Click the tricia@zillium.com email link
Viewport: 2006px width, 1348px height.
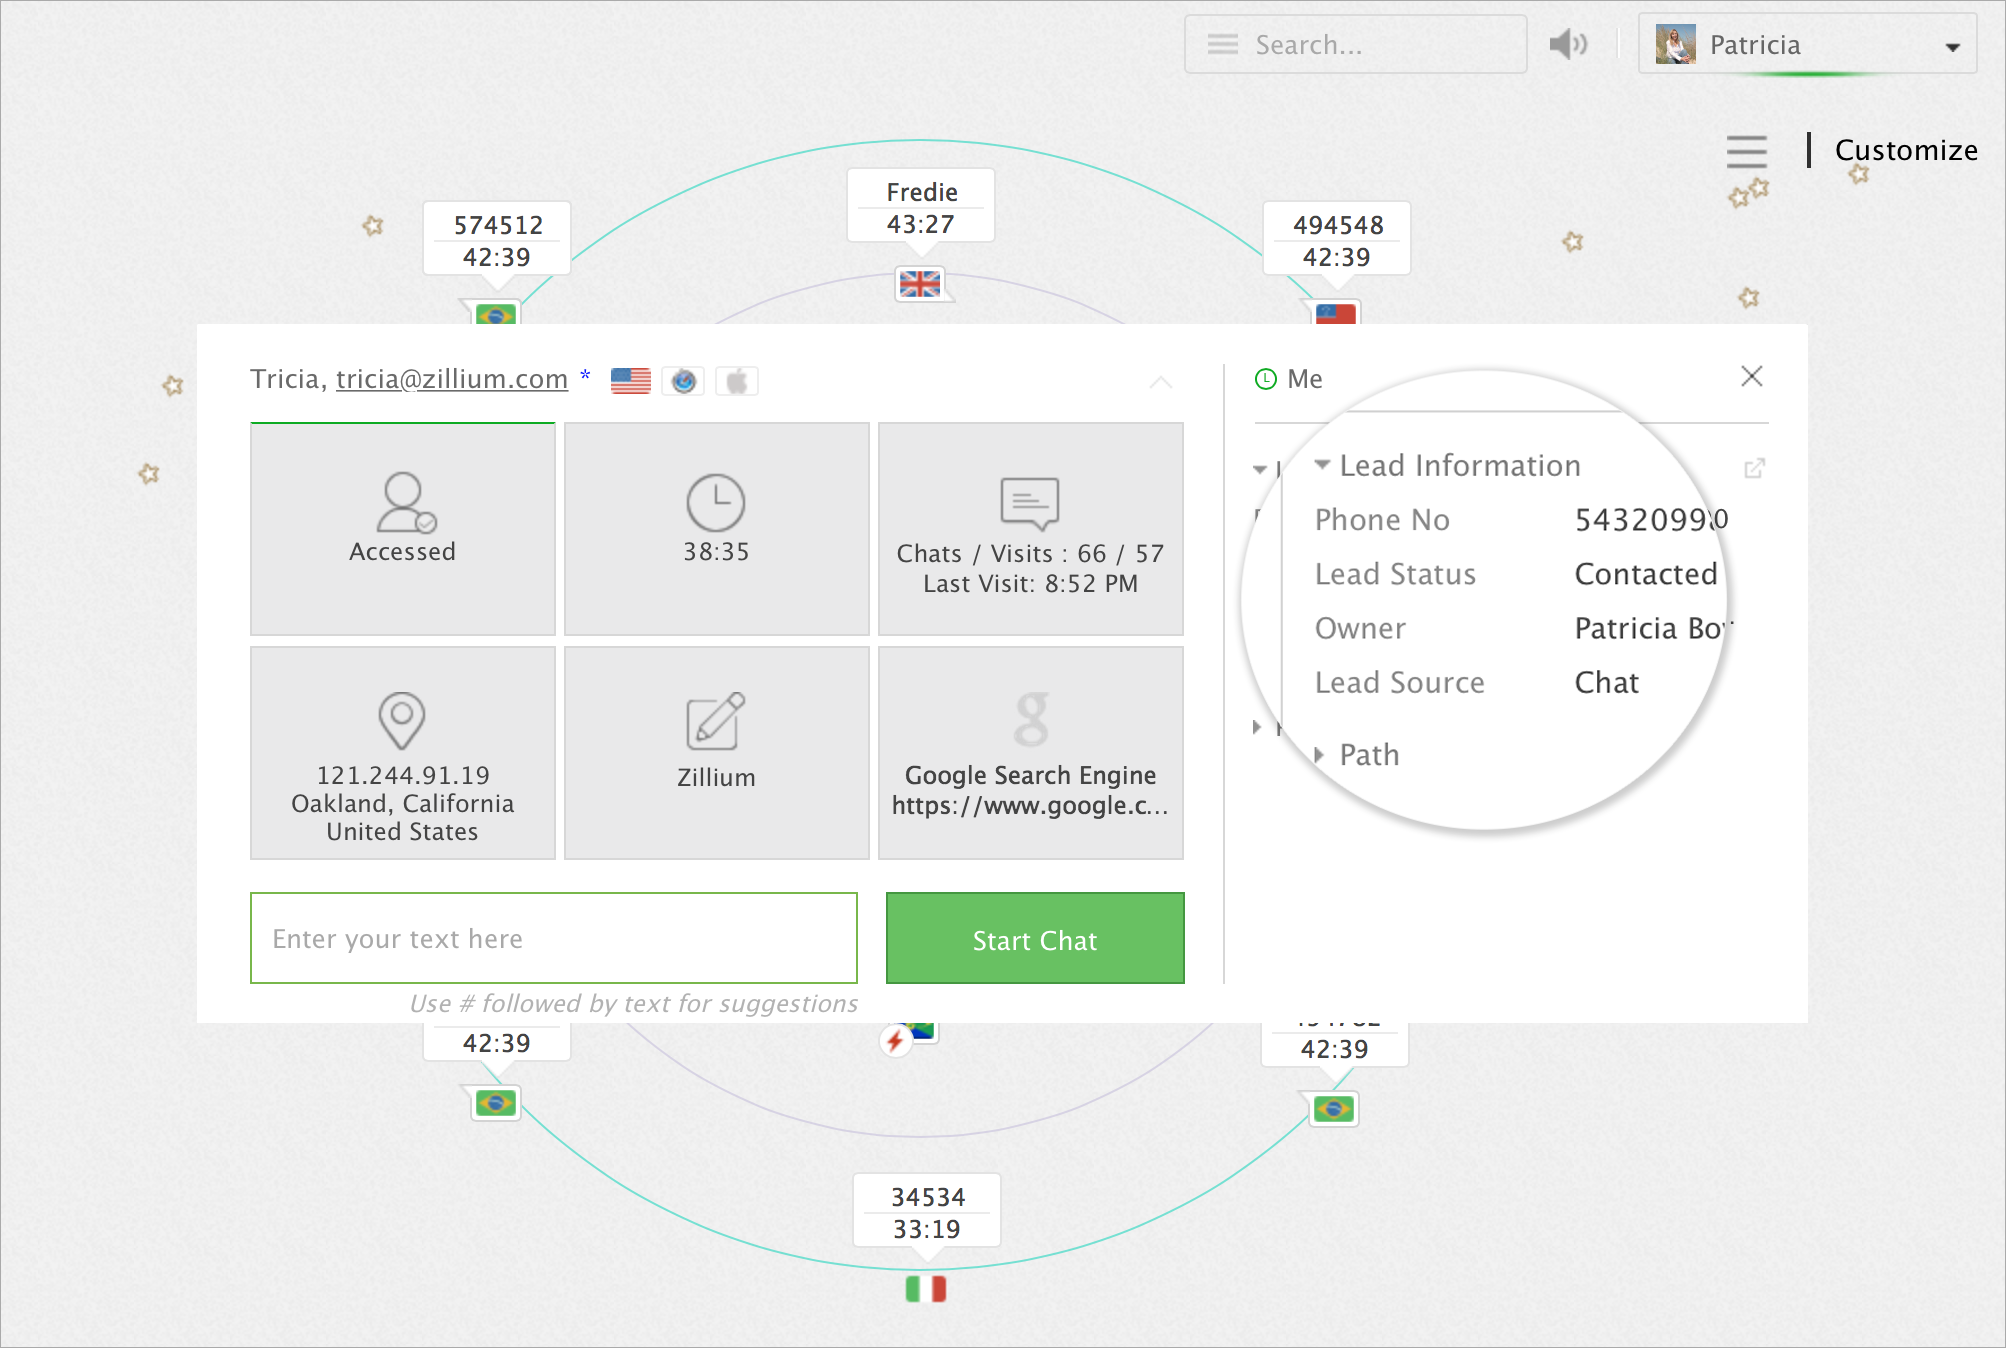[x=451, y=379]
